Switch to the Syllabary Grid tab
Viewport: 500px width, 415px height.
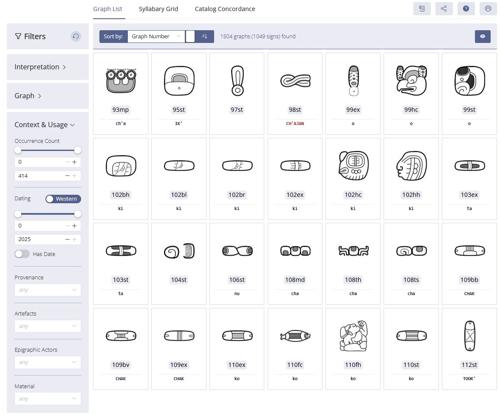[x=158, y=9]
